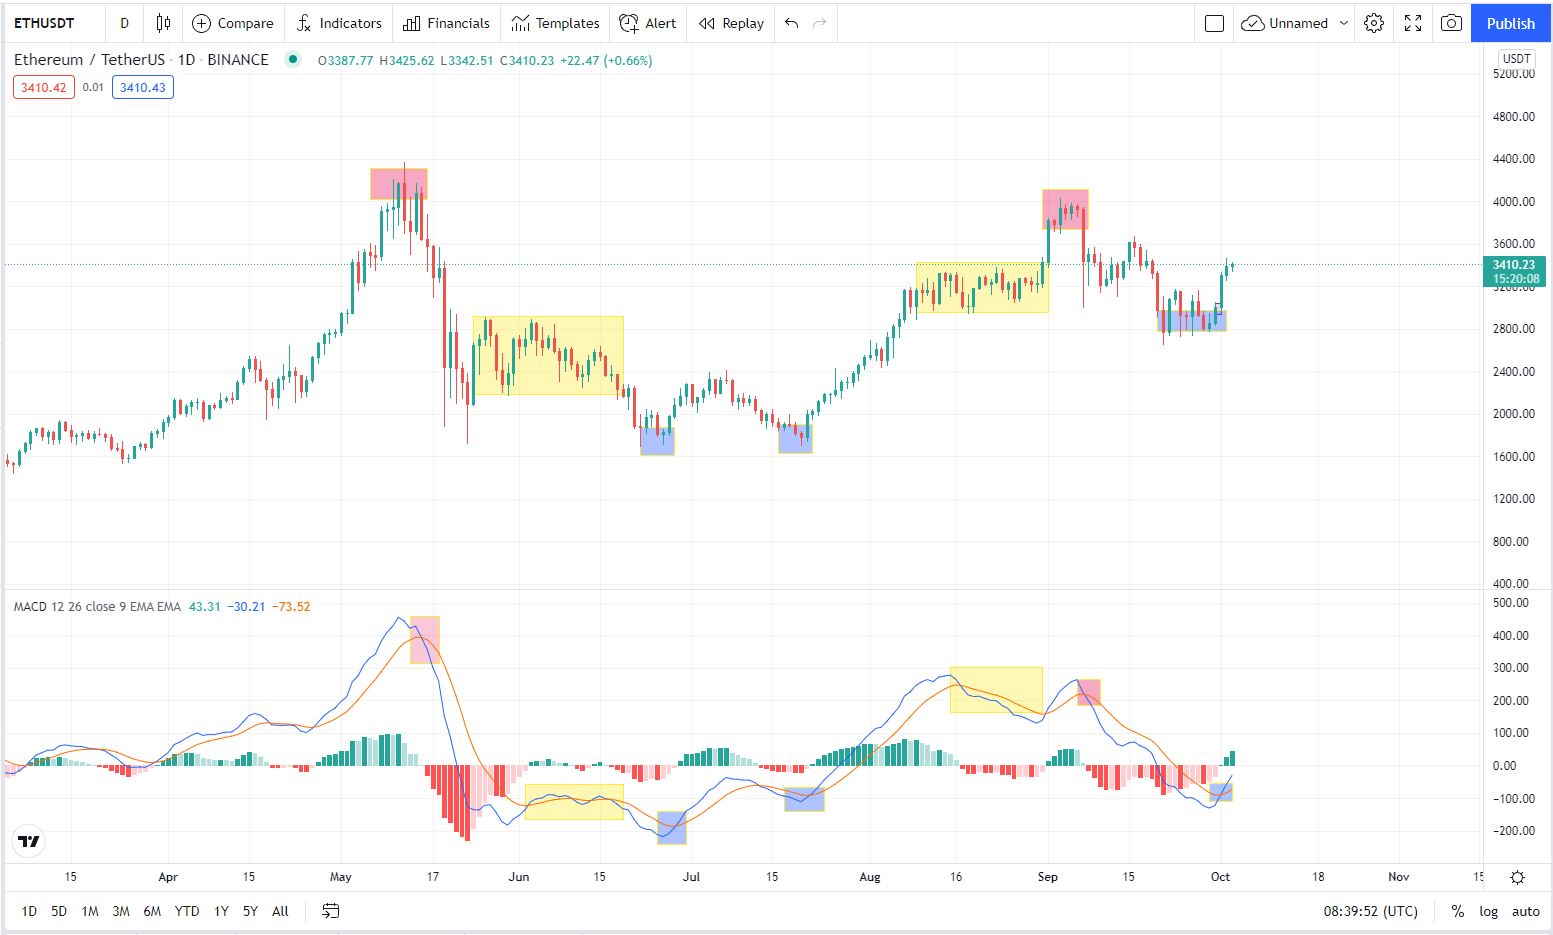Set range to 3M
The height and width of the screenshot is (935, 1553).
point(121,911)
